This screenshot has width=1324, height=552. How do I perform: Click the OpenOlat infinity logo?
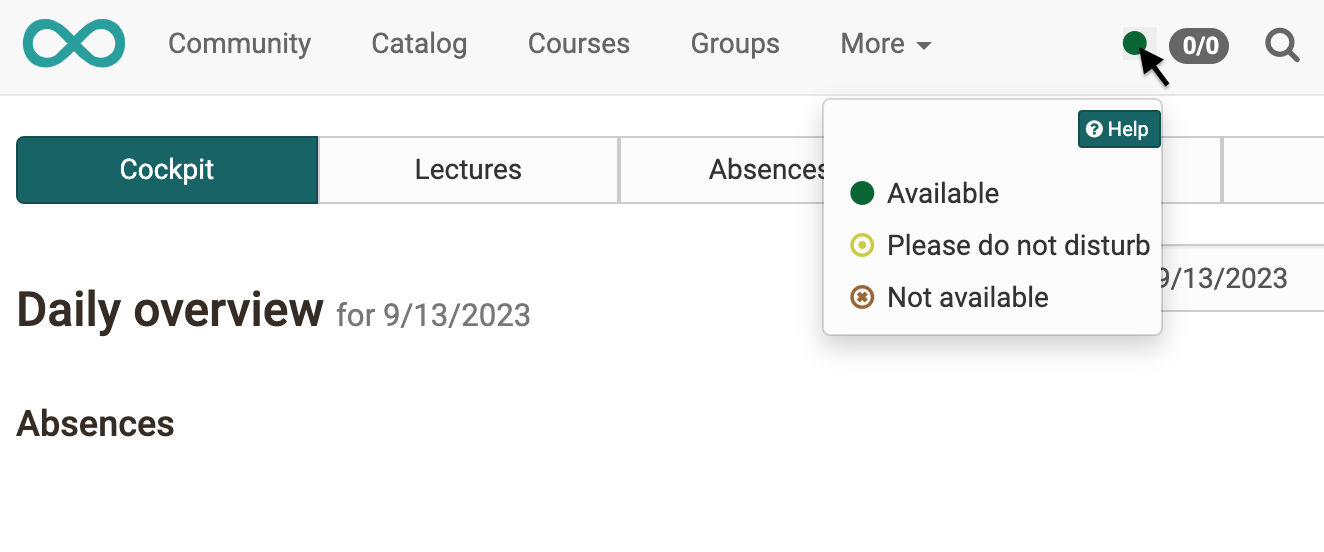pos(74,44)
